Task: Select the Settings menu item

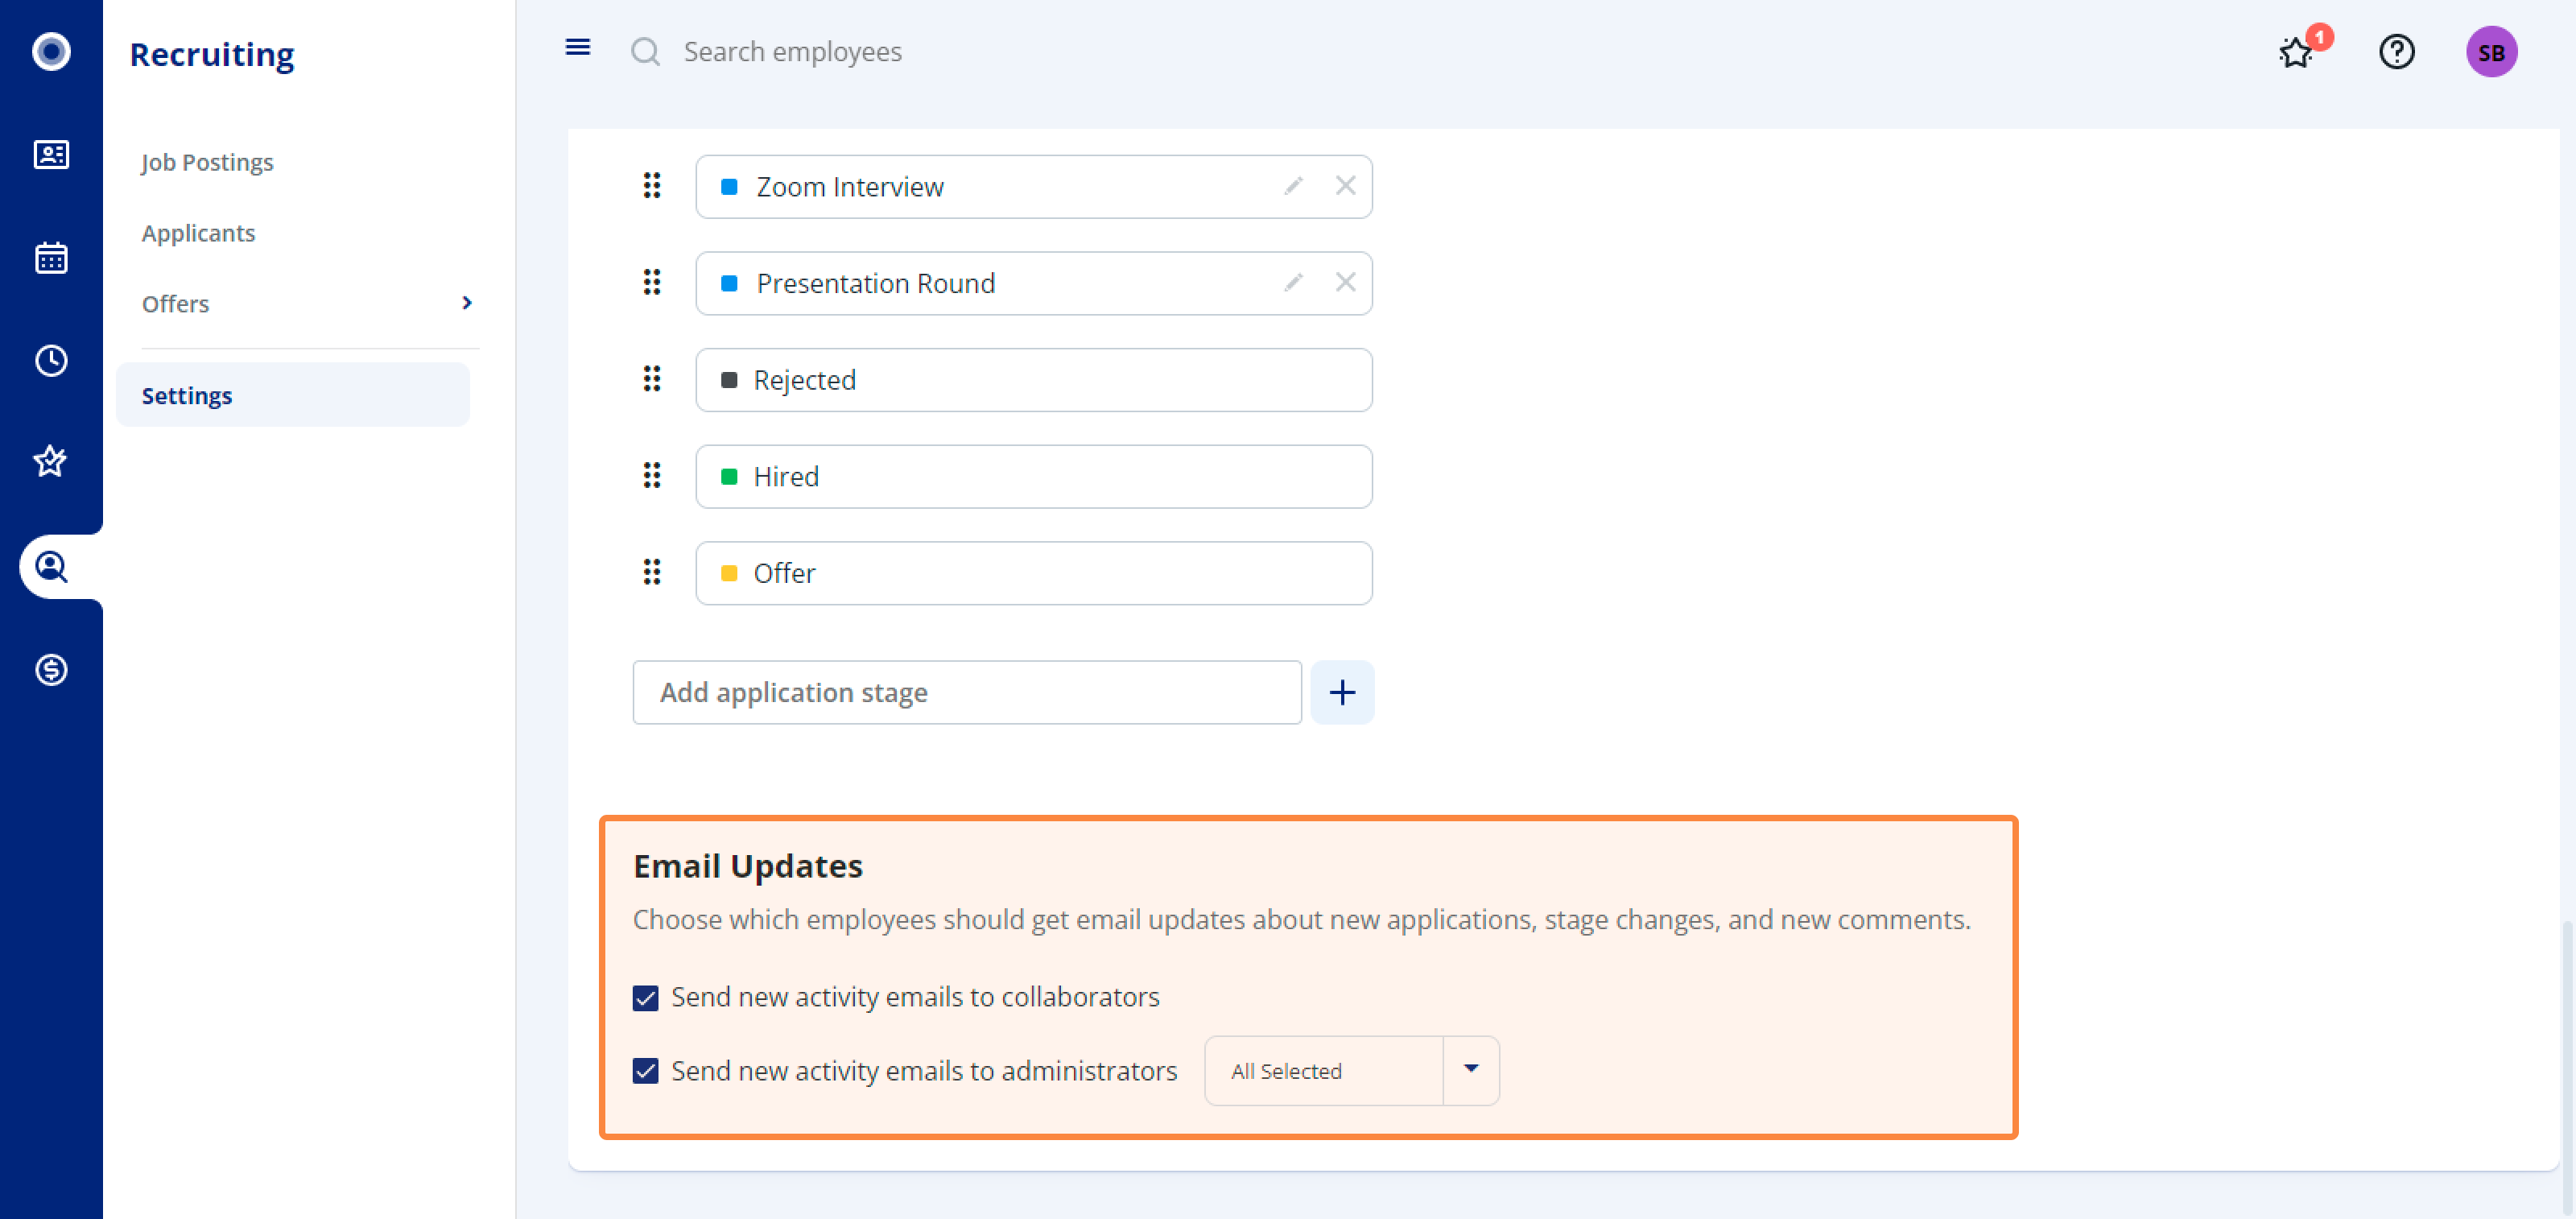Action: click(x=292, y=395)
